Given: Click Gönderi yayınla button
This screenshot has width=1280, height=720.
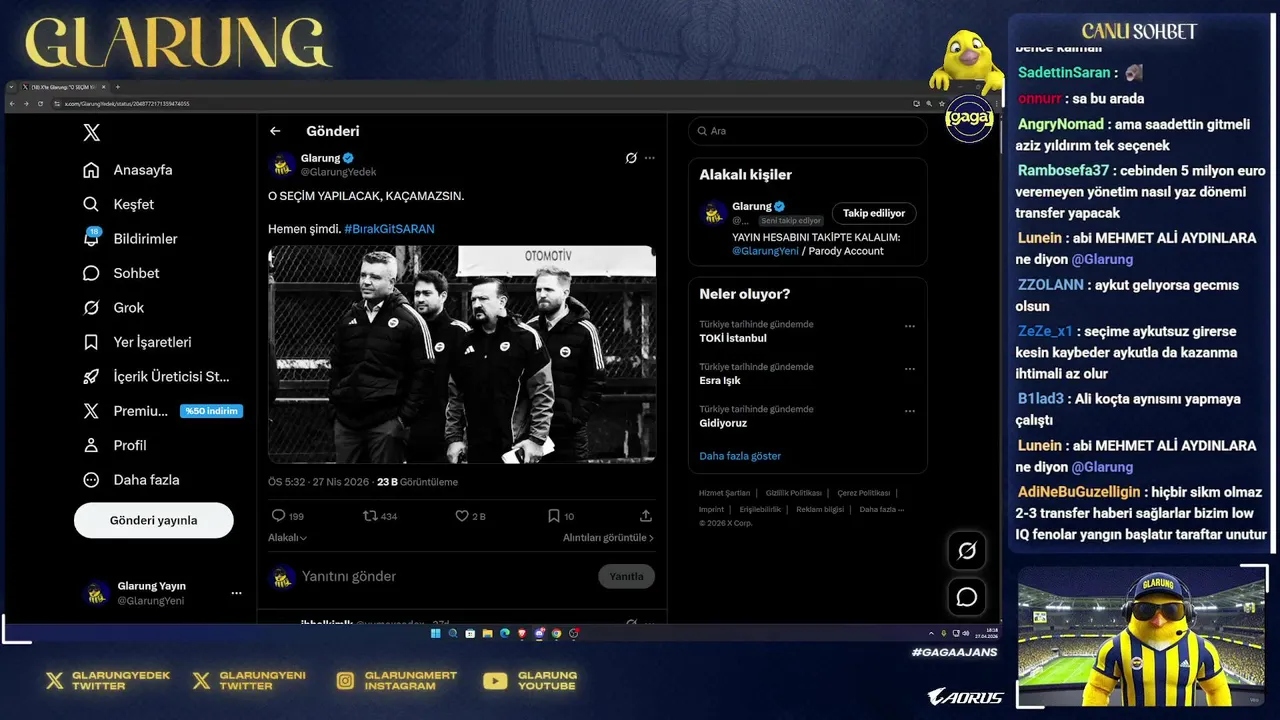Looking at the screenshot, I should coord(153,520).
